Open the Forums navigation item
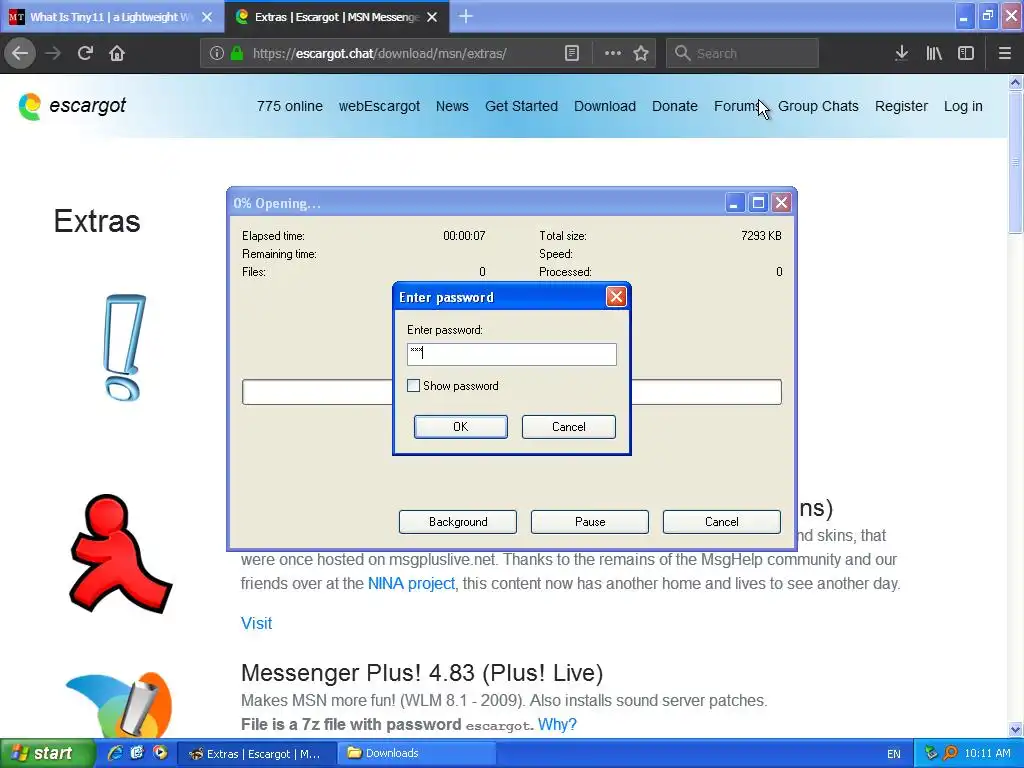This screenshot has height=768, width=1024. click(x=738, y=106)
